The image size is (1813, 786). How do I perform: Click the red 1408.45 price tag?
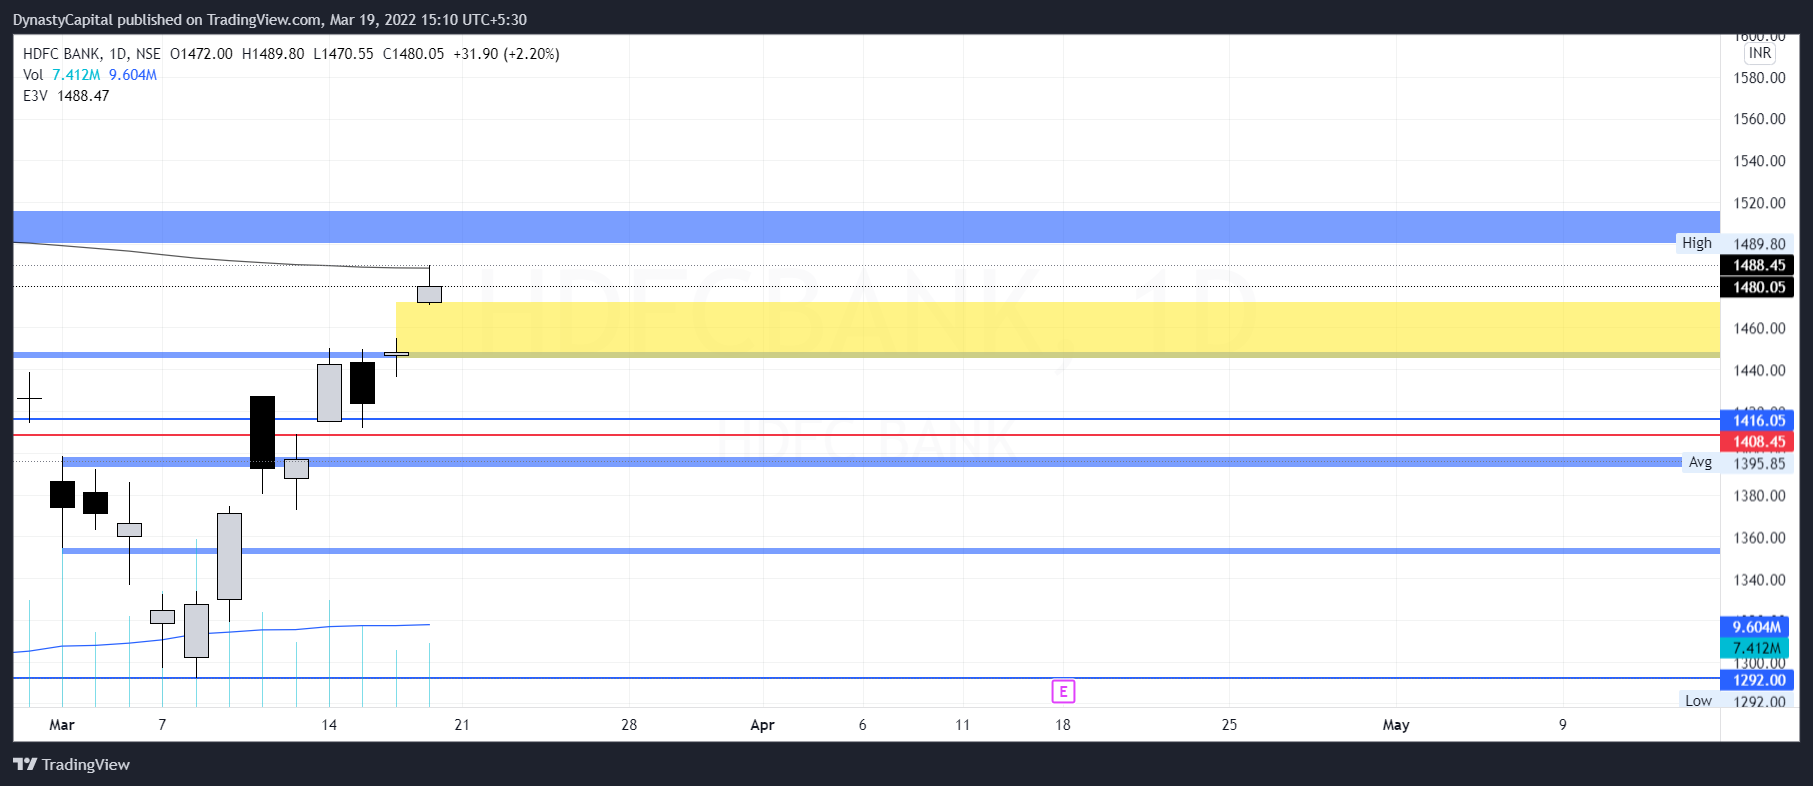[1757, 442]
